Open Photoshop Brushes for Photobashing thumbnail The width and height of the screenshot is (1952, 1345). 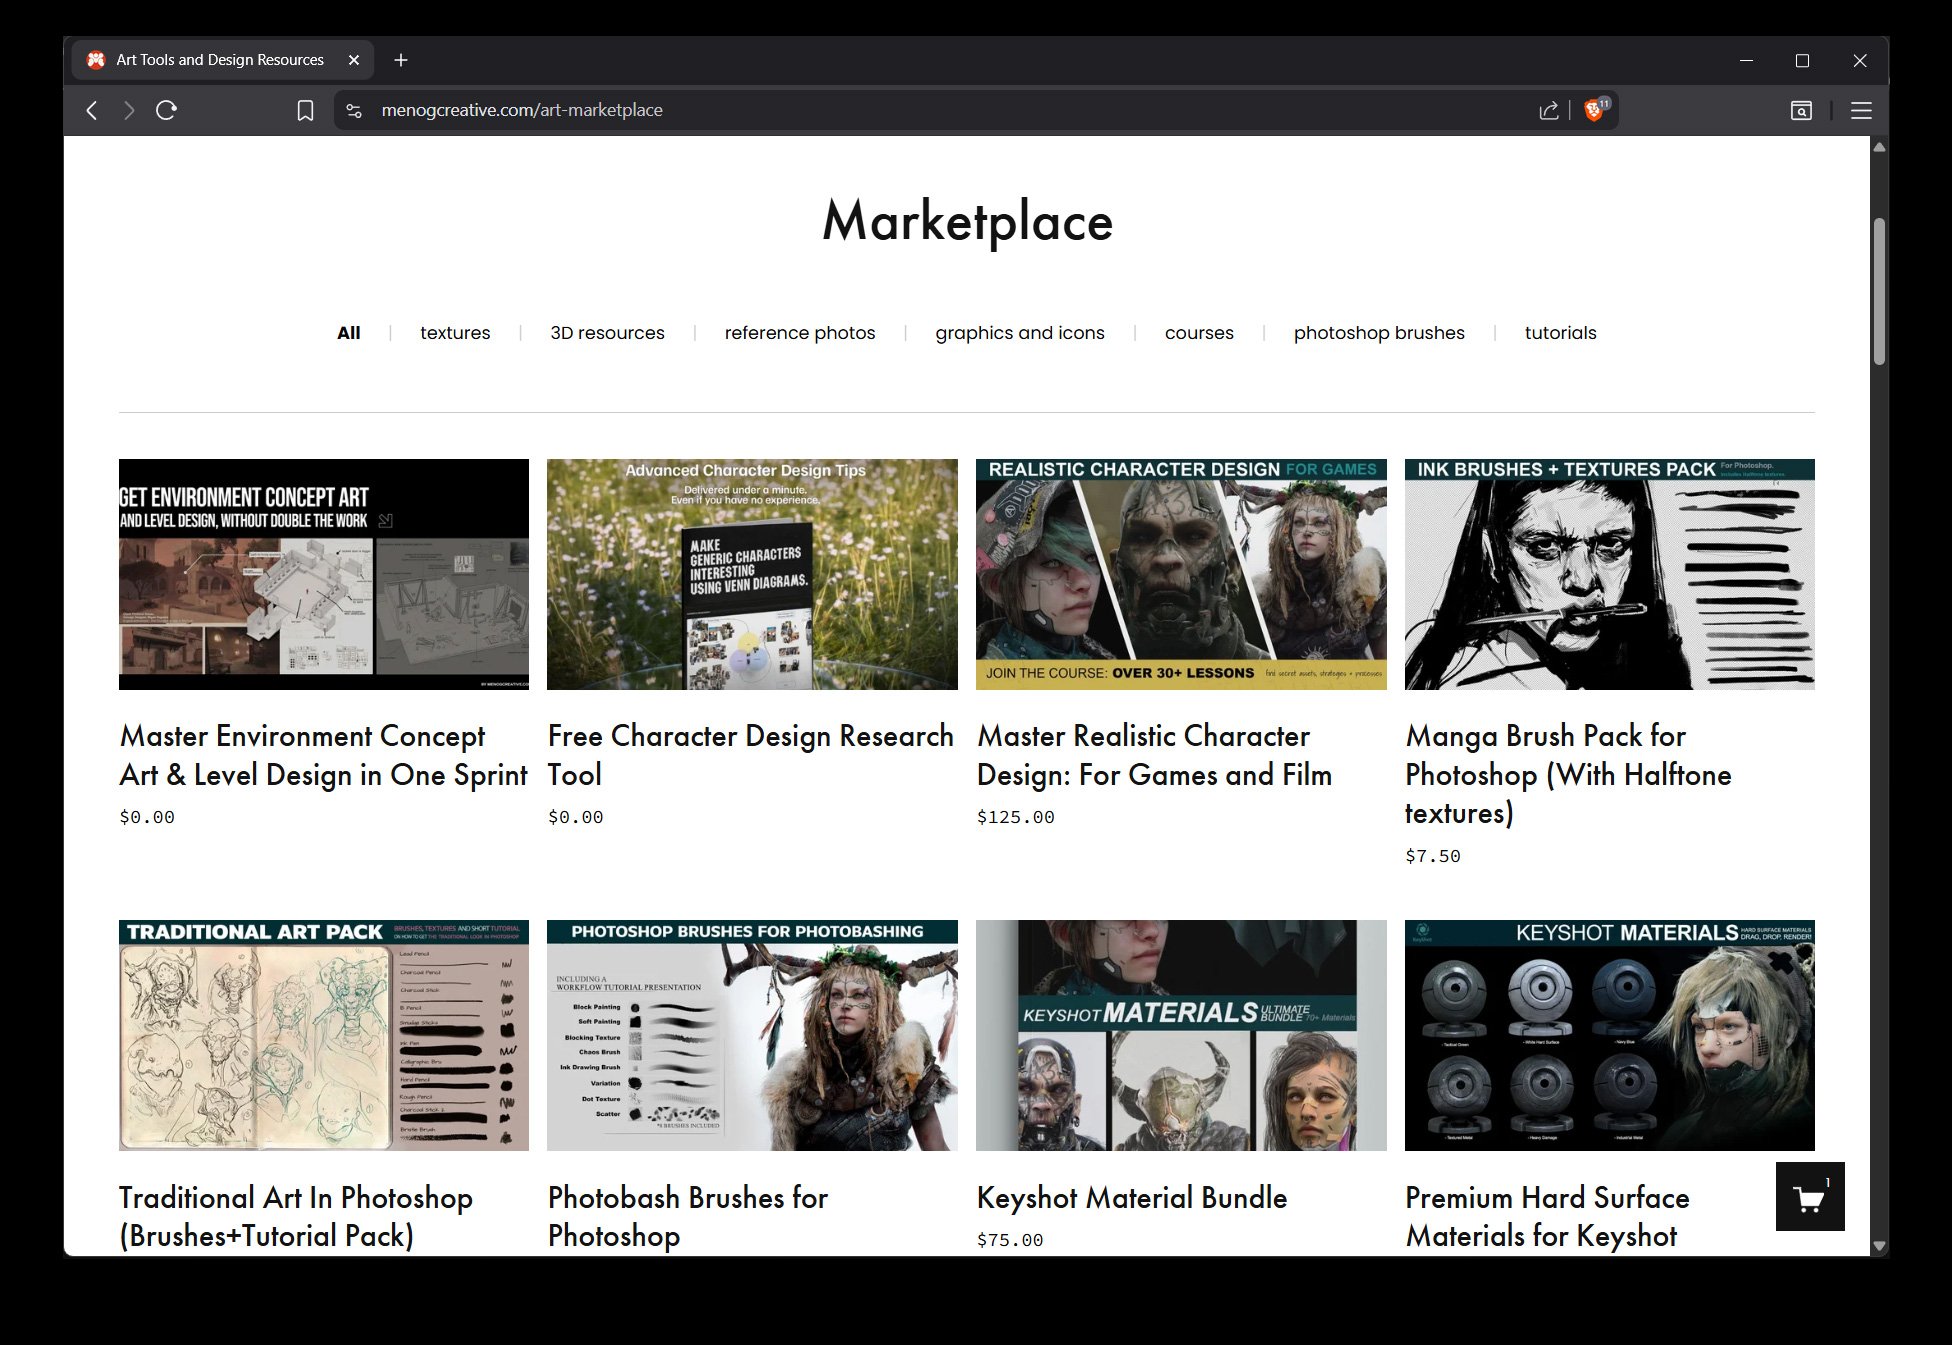tap(752, 1035)
